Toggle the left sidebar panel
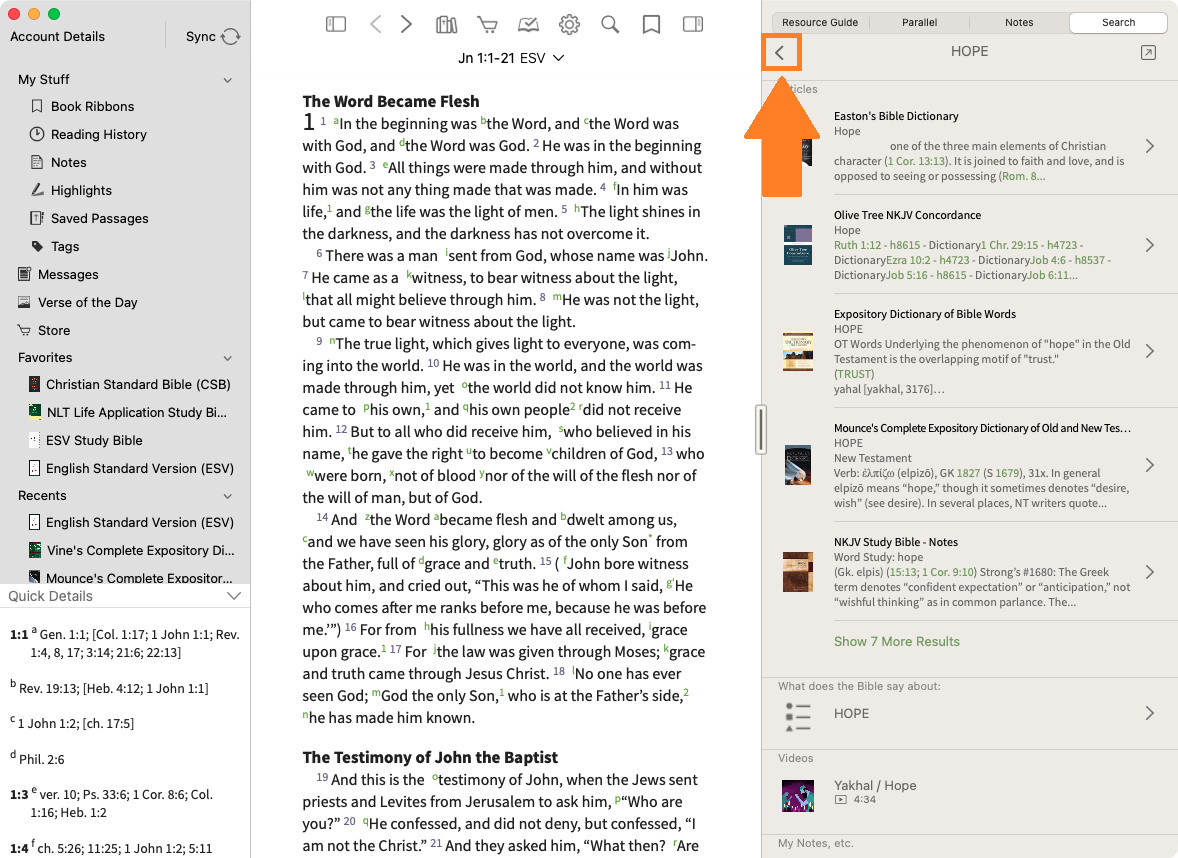Screen dimensions: 1178x858 (336, 25)
